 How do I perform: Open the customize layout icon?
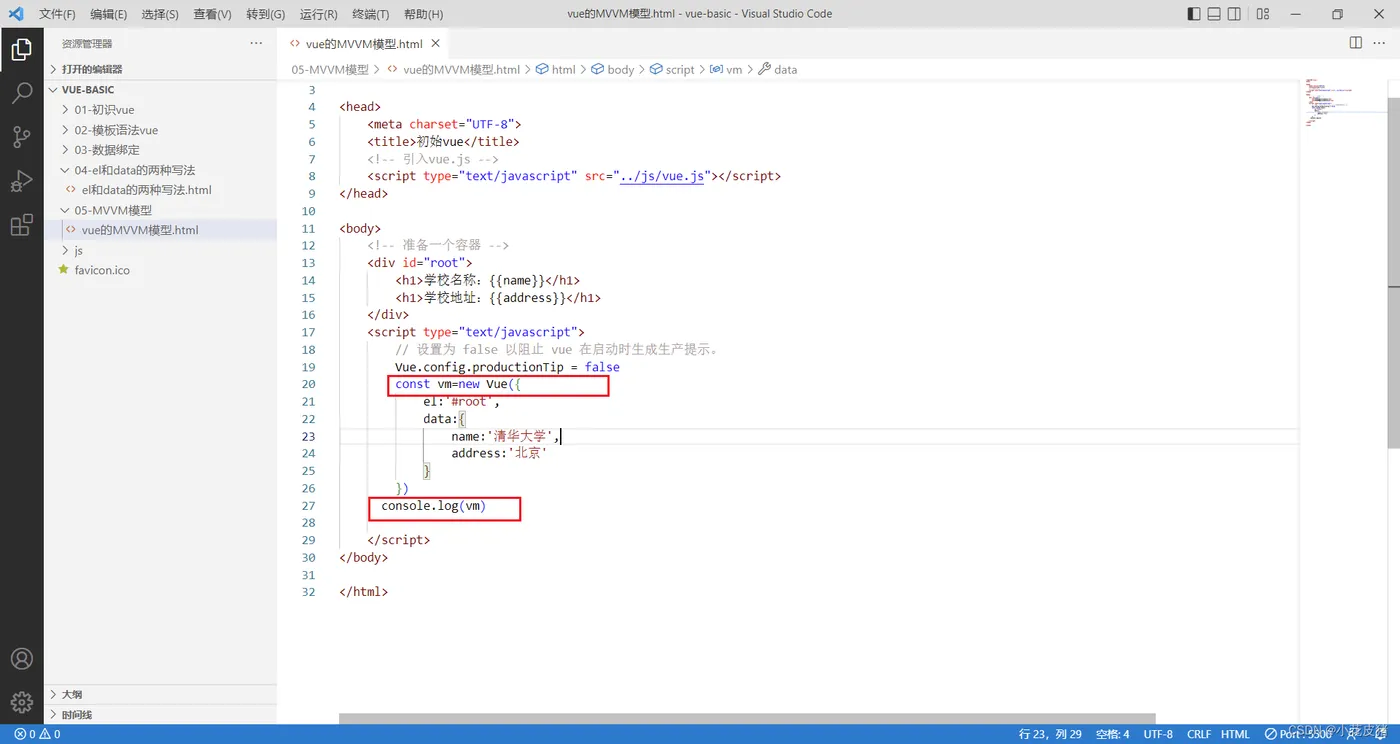[1263, 14]
